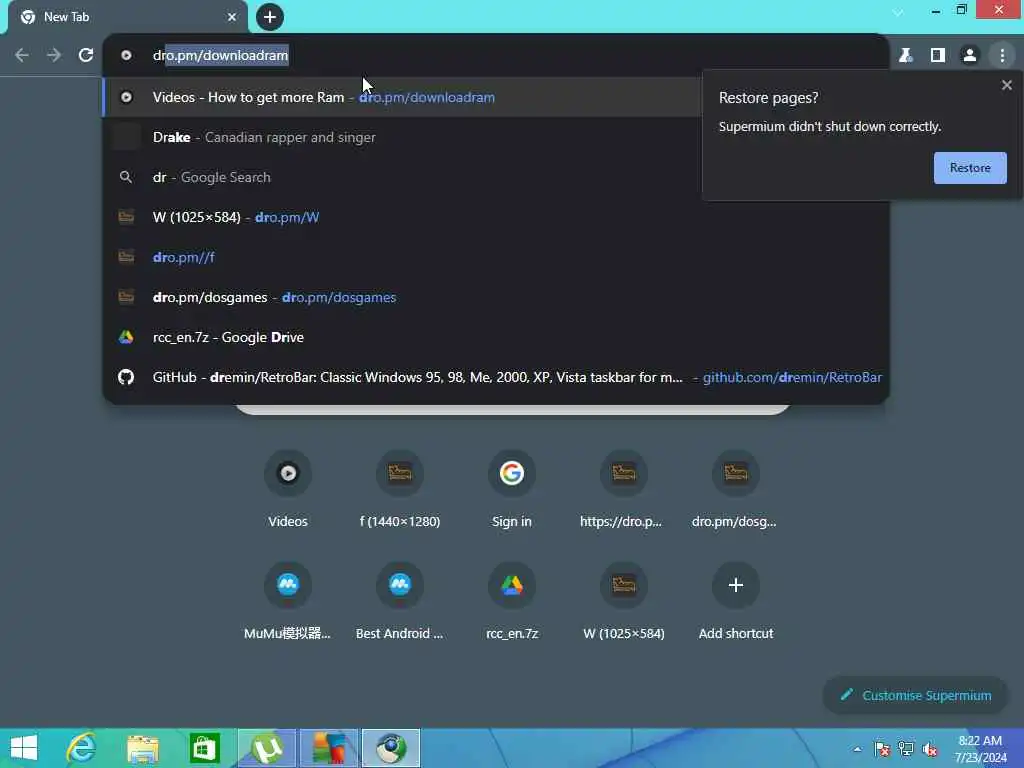Image resolution: width=1024 pixels, height=768 pixels.
Task: Select the dro.pm/dosgames suggestion
Action: tap(496, 297)
